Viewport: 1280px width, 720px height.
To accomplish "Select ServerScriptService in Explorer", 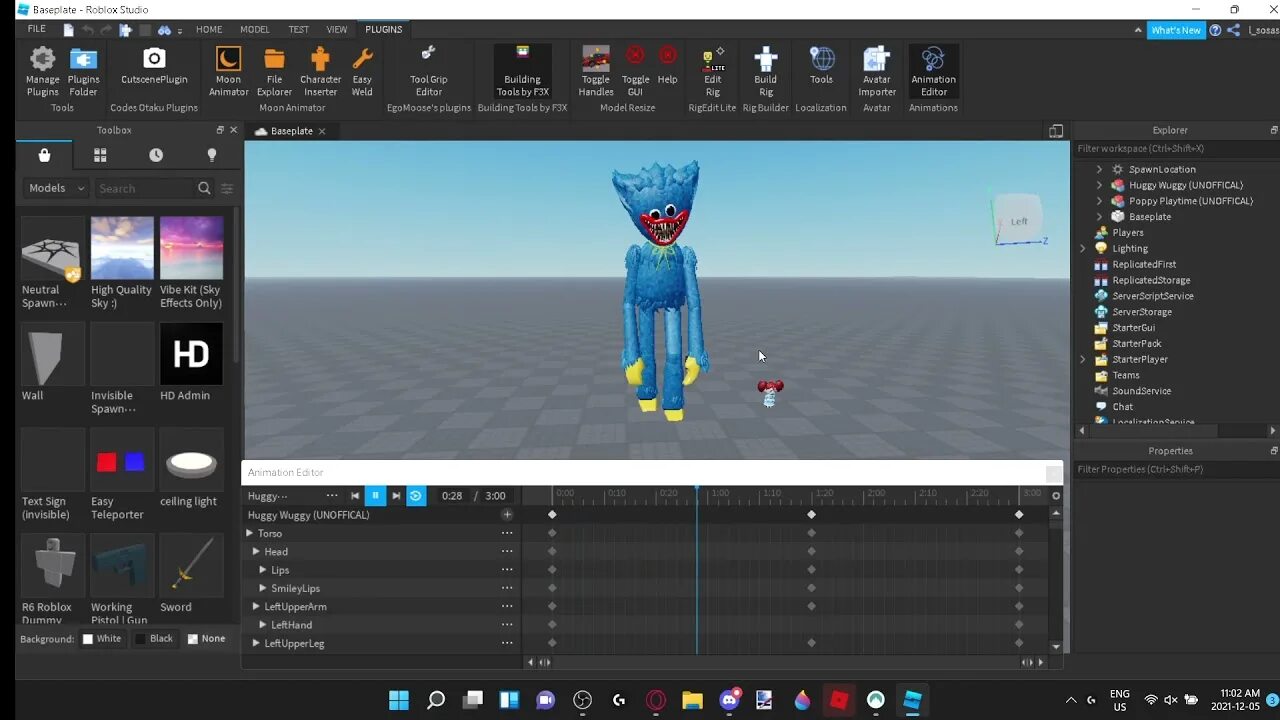I will [x=1152, y=296].
